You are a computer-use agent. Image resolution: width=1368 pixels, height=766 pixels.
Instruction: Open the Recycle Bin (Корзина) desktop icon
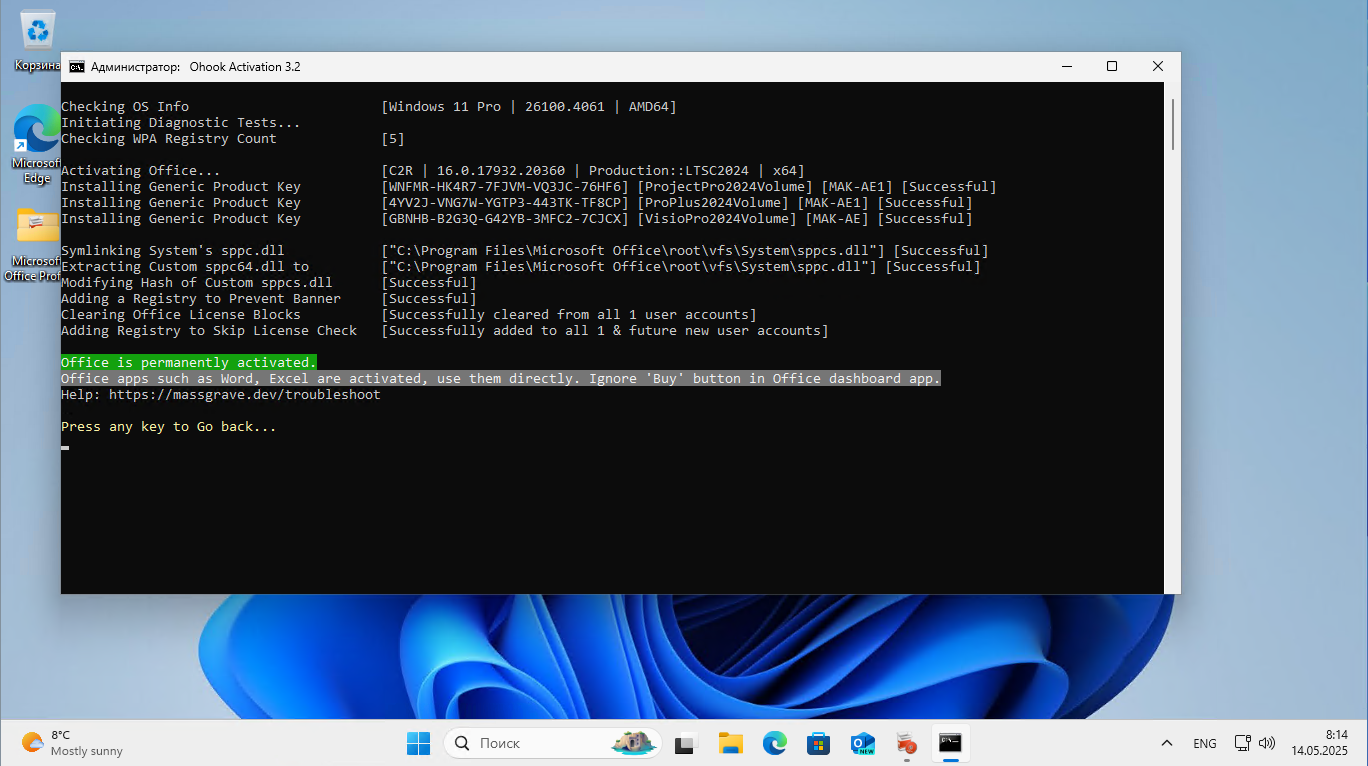[38, 40]
